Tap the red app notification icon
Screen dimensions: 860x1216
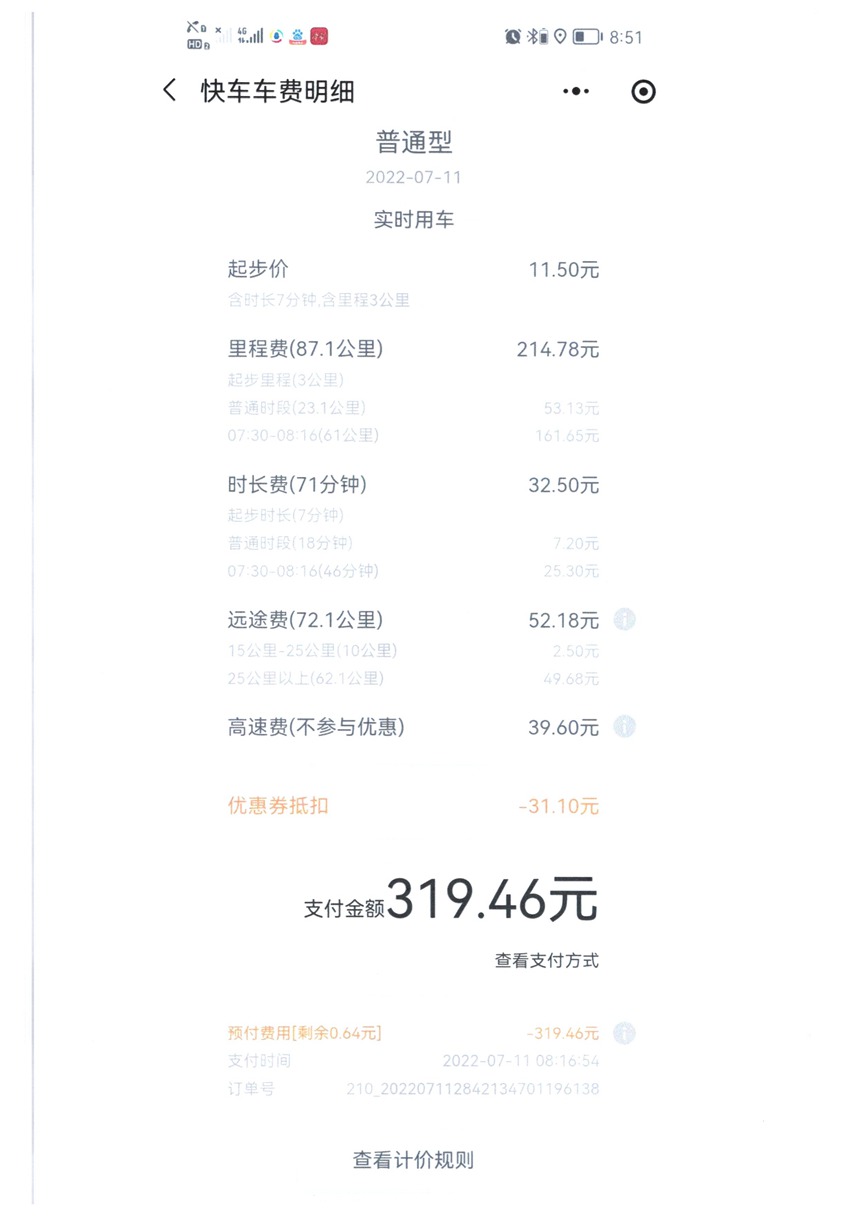tap(320, 36)
